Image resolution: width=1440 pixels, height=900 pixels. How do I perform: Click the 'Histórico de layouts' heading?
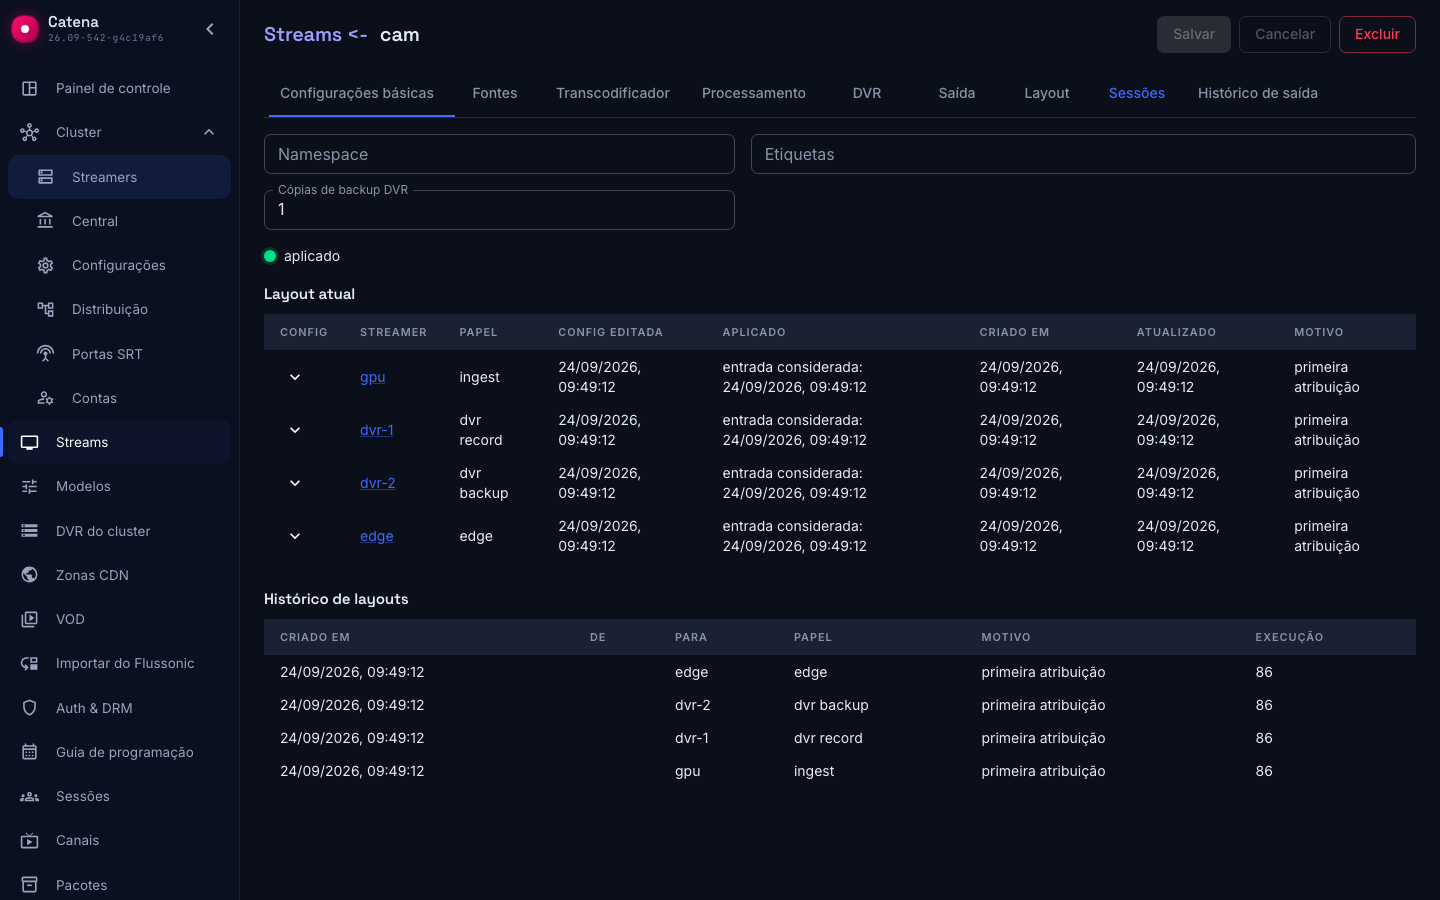click(x=336, y=599)
